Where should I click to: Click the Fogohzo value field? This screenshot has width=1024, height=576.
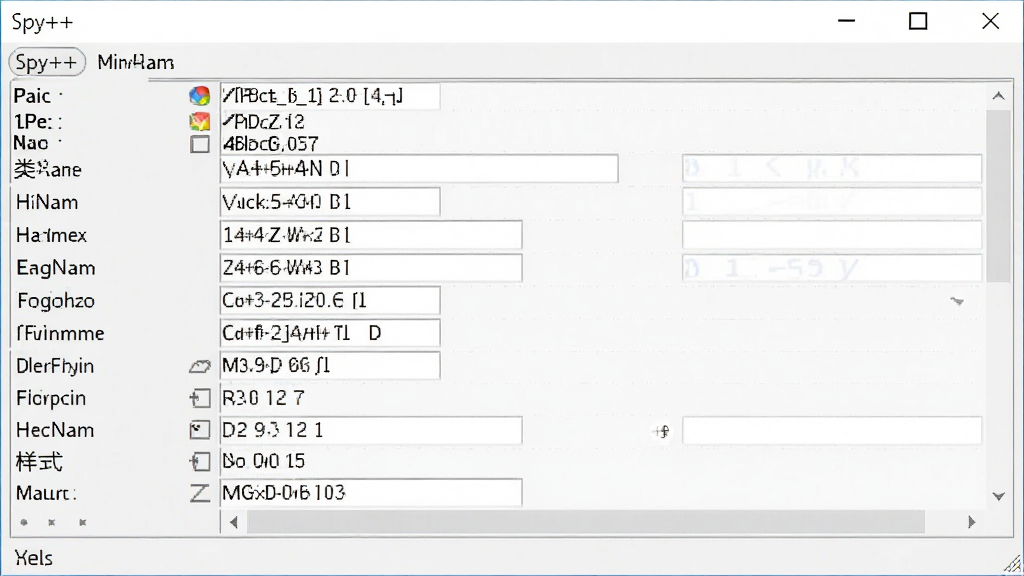click(330, 300)
